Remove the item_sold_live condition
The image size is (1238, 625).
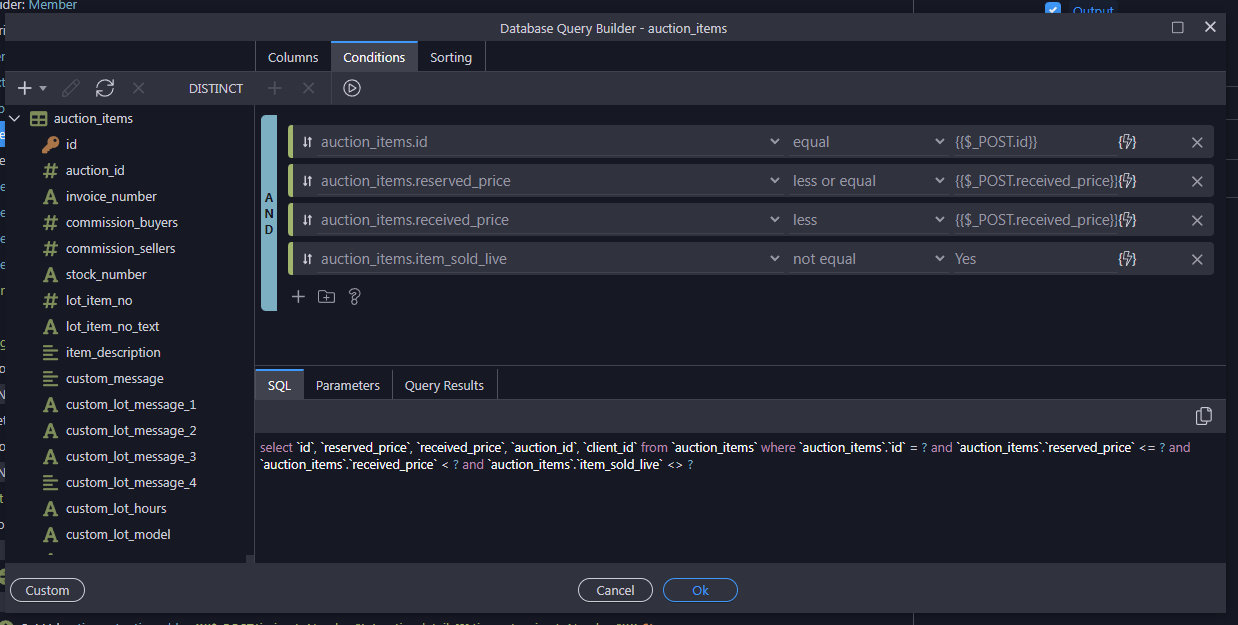click(x=1197, y=259)
